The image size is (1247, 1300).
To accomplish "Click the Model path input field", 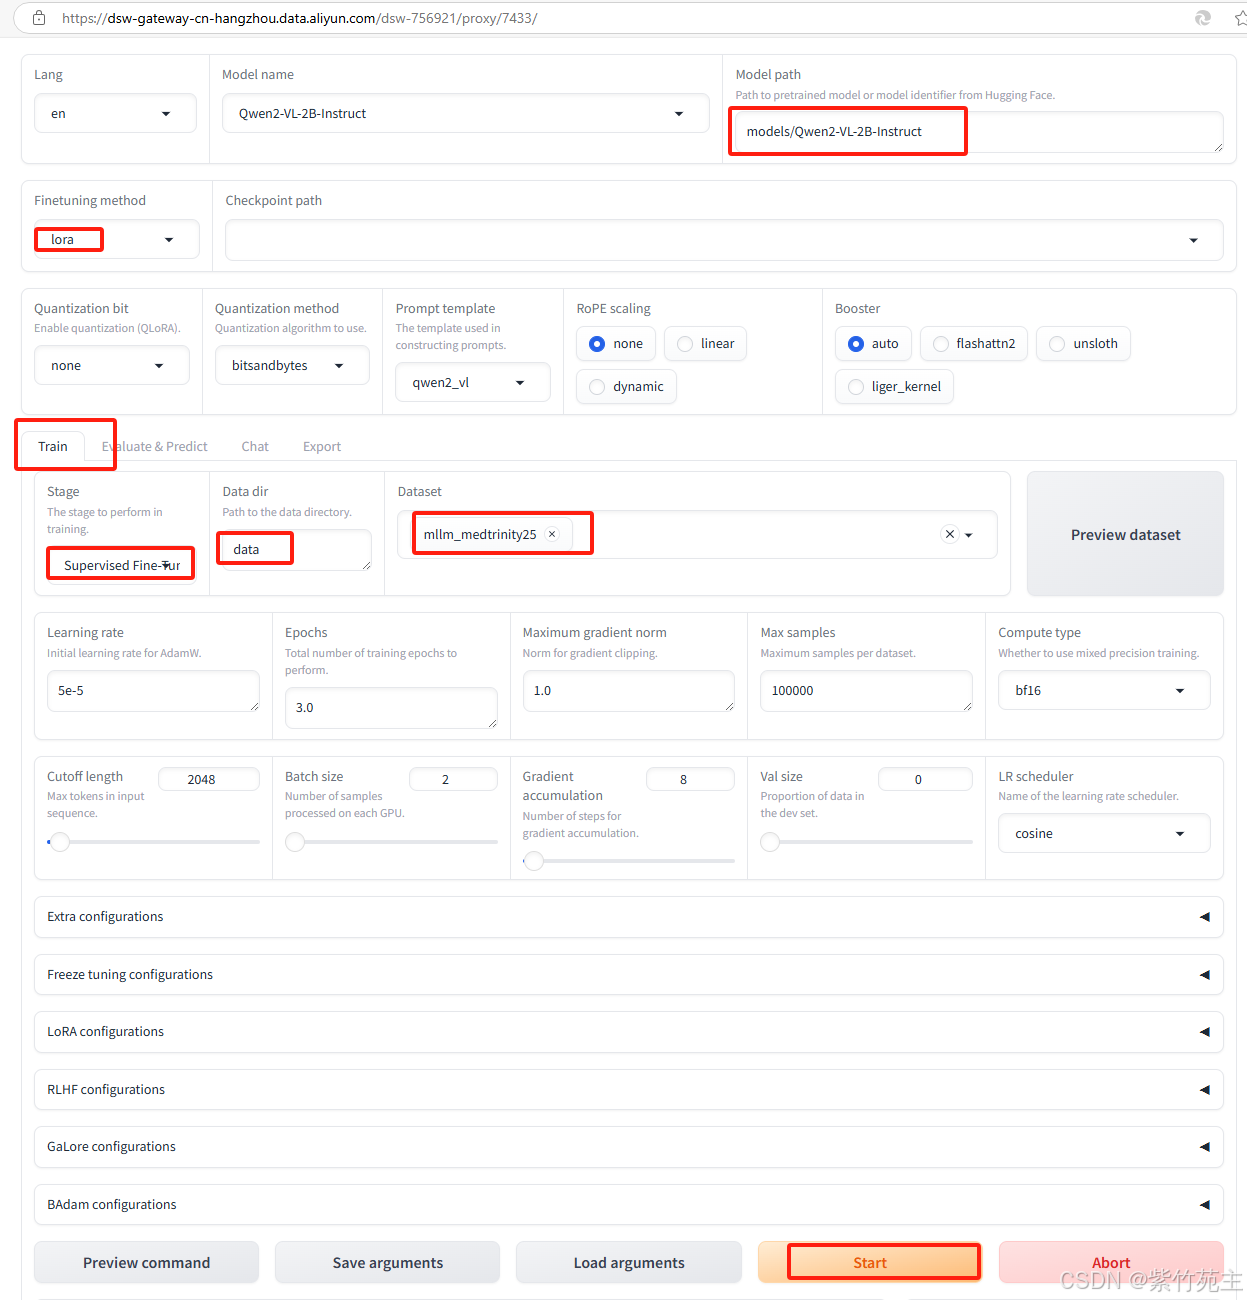I will [979, 132].
